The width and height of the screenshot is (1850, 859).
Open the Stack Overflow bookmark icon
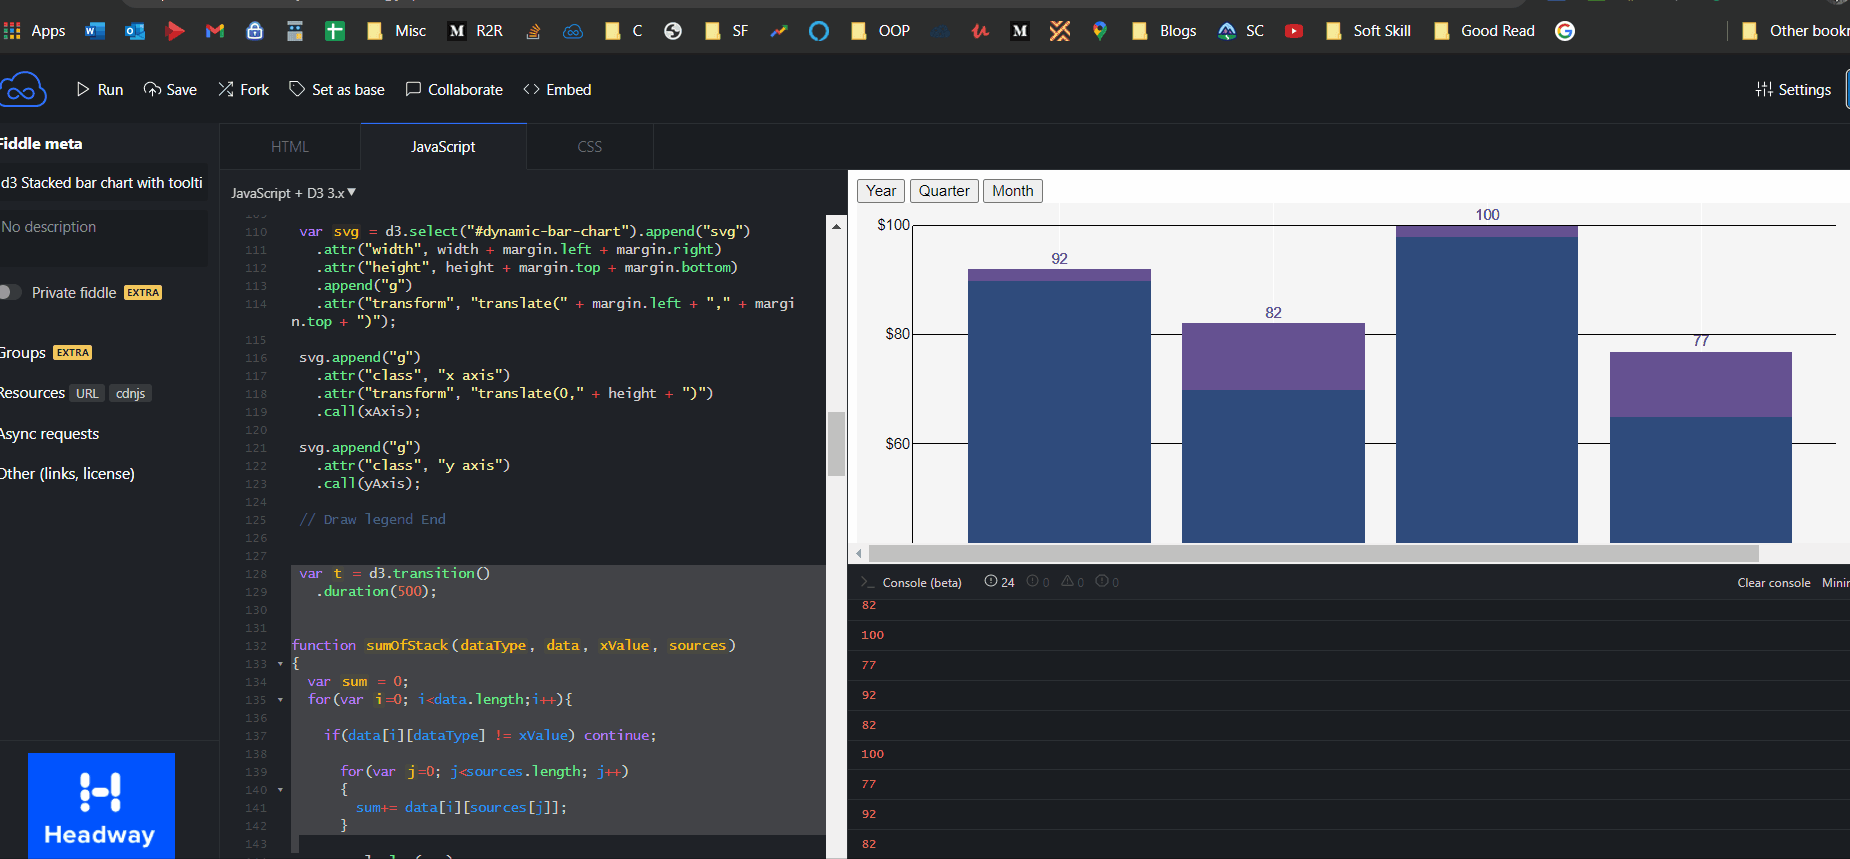tap(533, 31)
